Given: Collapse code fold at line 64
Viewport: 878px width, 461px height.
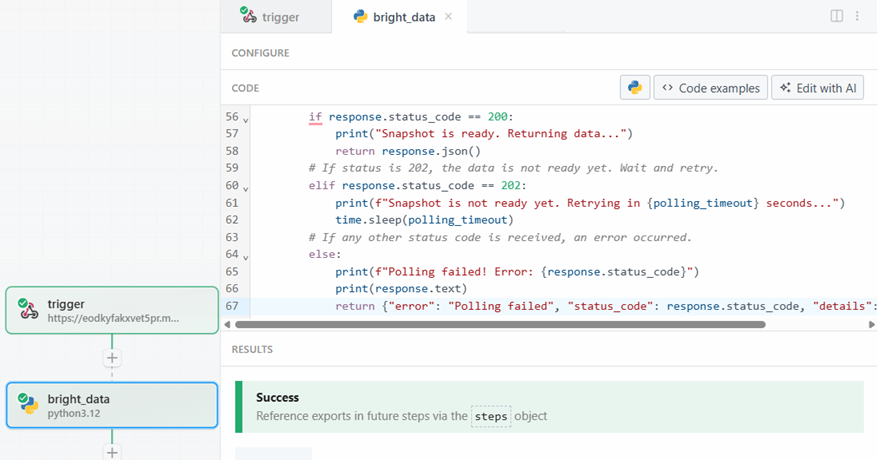Looking at the screenshot, I should [x=245, y=258].
